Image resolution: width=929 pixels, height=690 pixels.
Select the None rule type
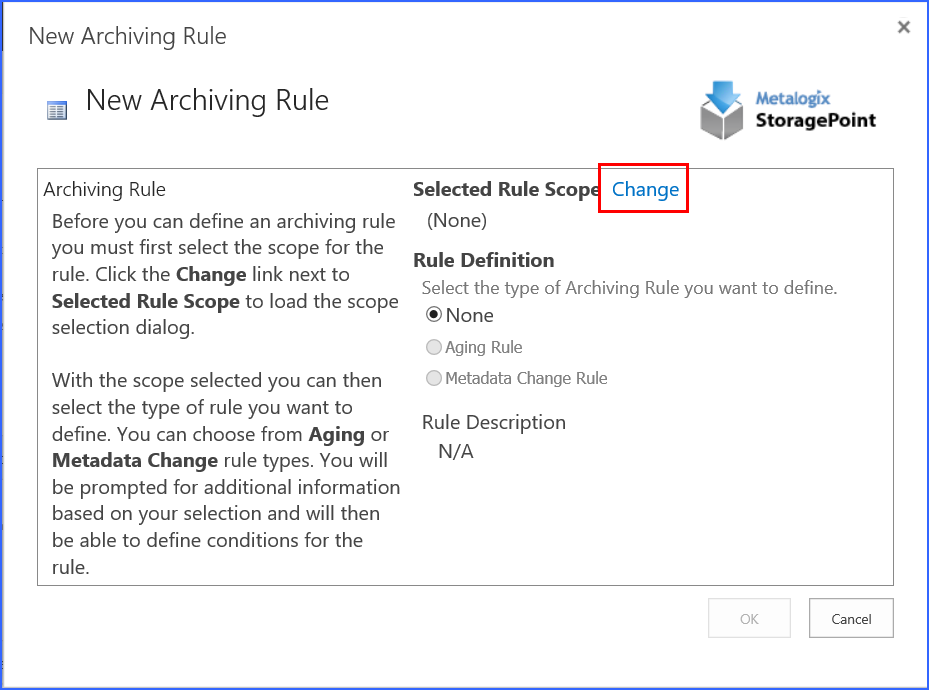click(x=434, y=314)
